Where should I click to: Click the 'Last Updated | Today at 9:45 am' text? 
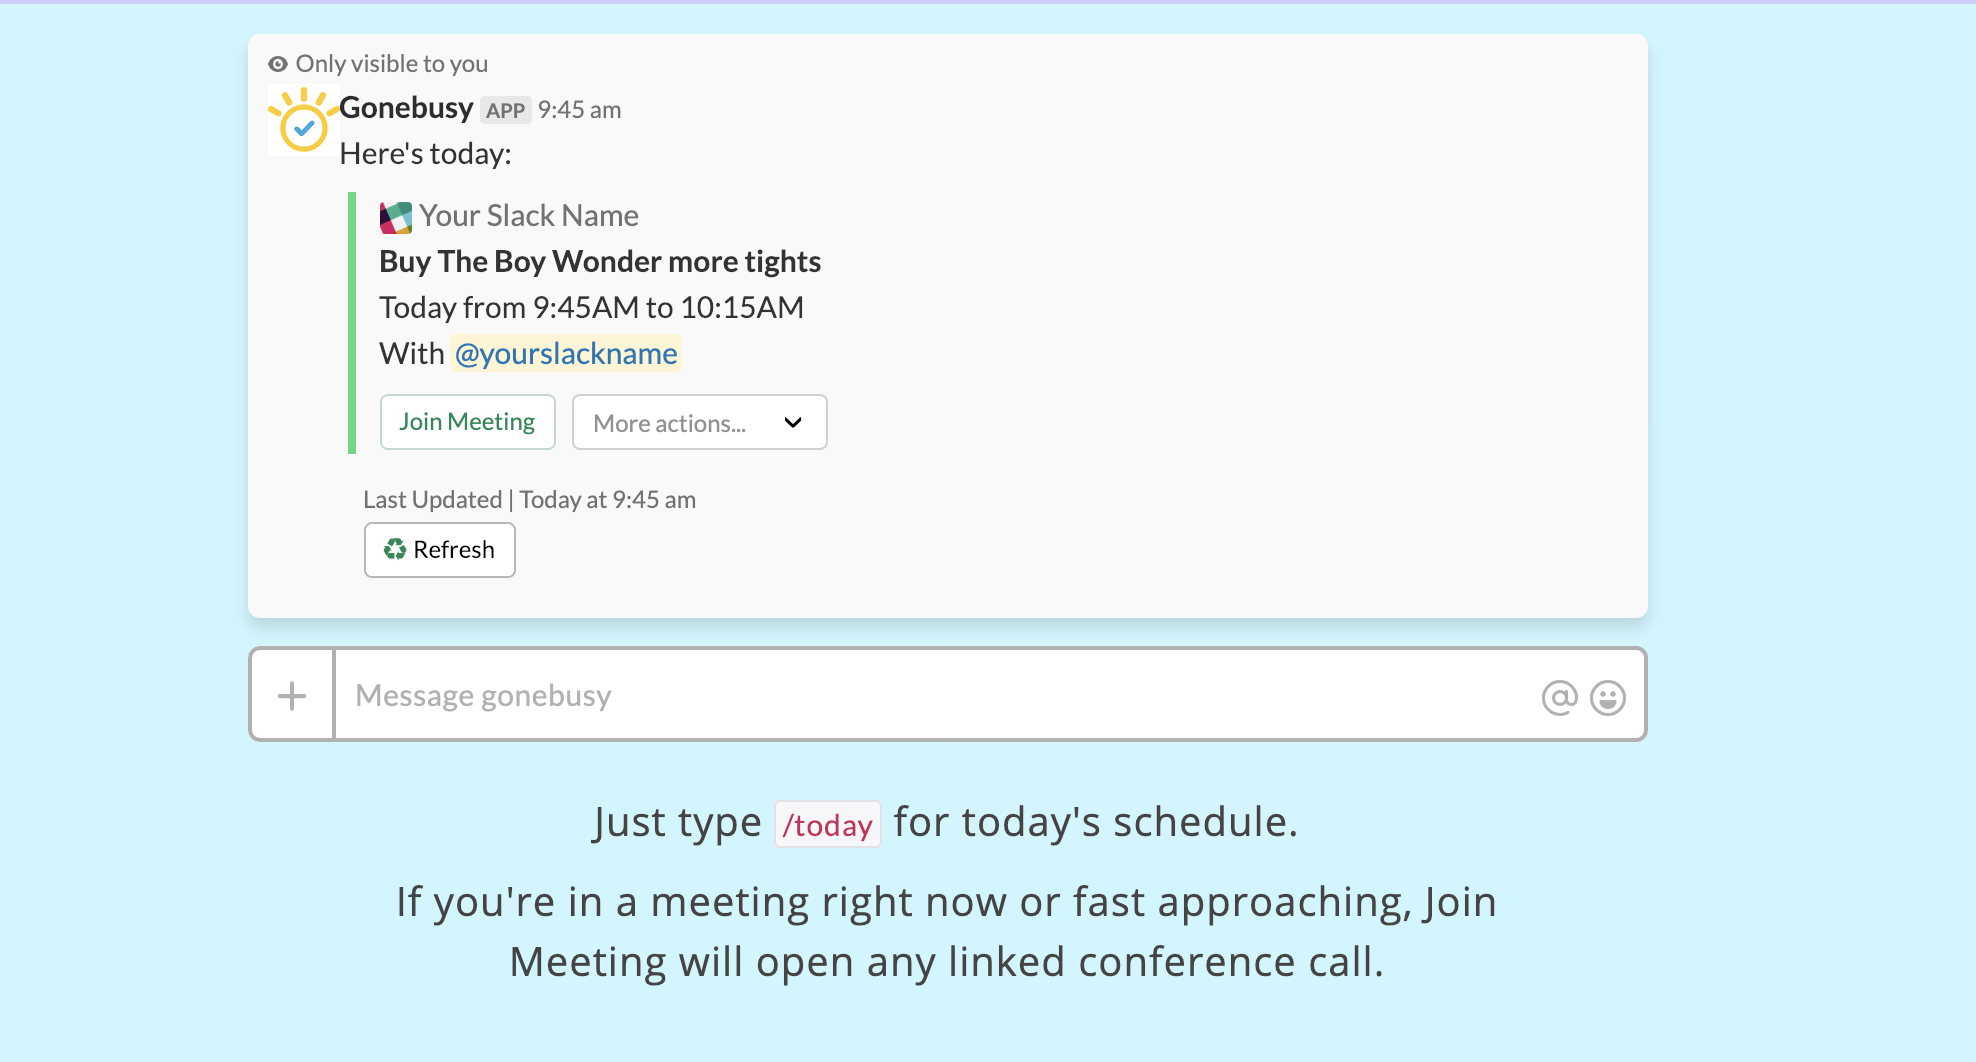529,499
